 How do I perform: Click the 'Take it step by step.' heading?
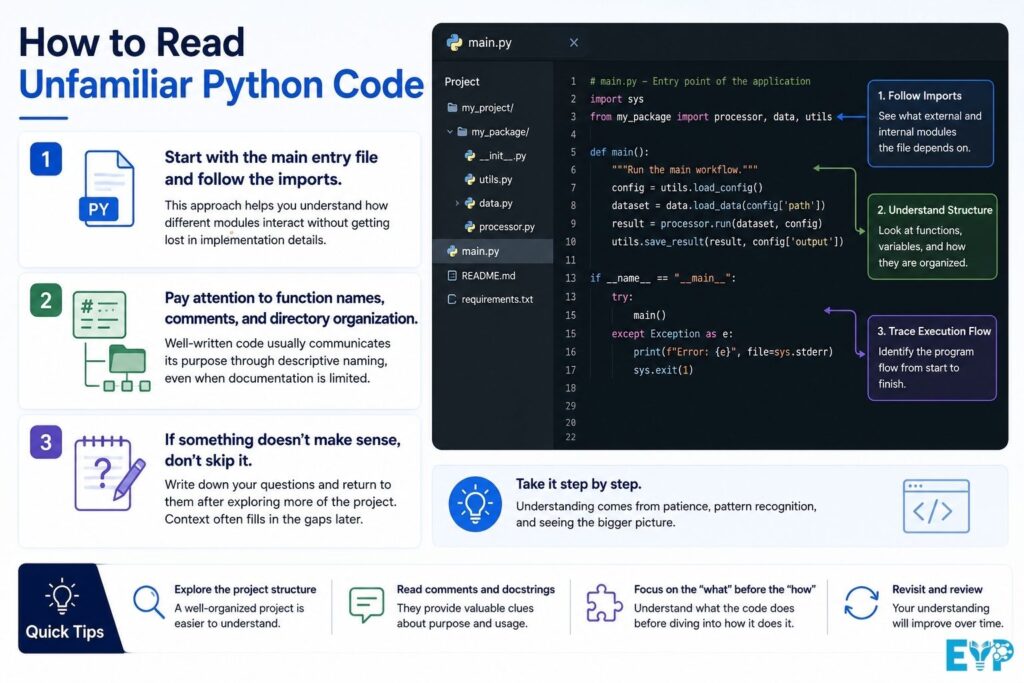point(579,484)
